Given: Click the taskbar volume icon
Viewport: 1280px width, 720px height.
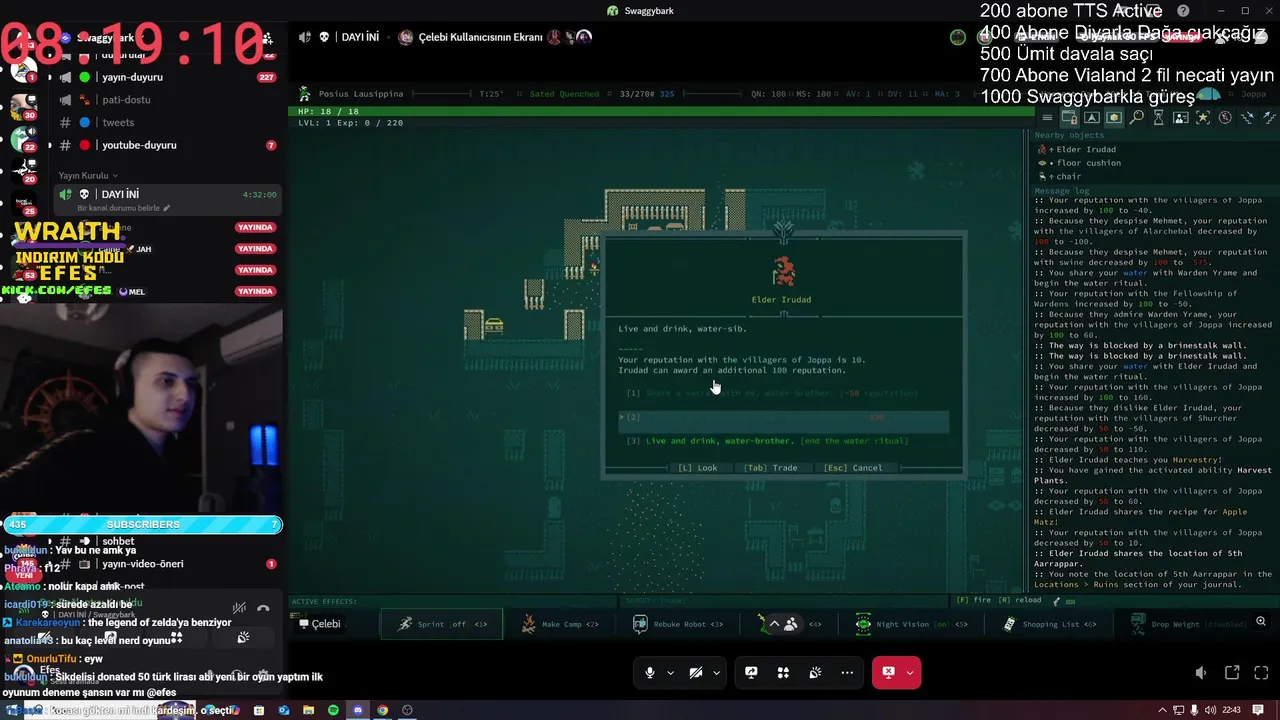Looking at the screenshot, I should [1210, 710].
